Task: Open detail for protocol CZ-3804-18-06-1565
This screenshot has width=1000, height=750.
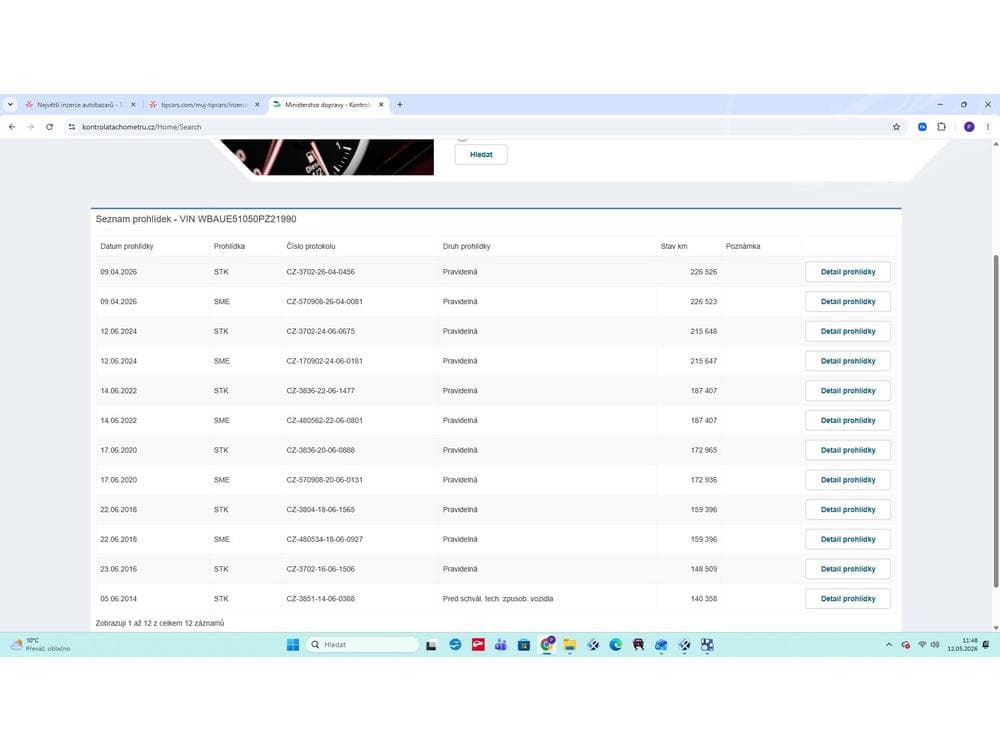Action: click(x=848, y=510)
